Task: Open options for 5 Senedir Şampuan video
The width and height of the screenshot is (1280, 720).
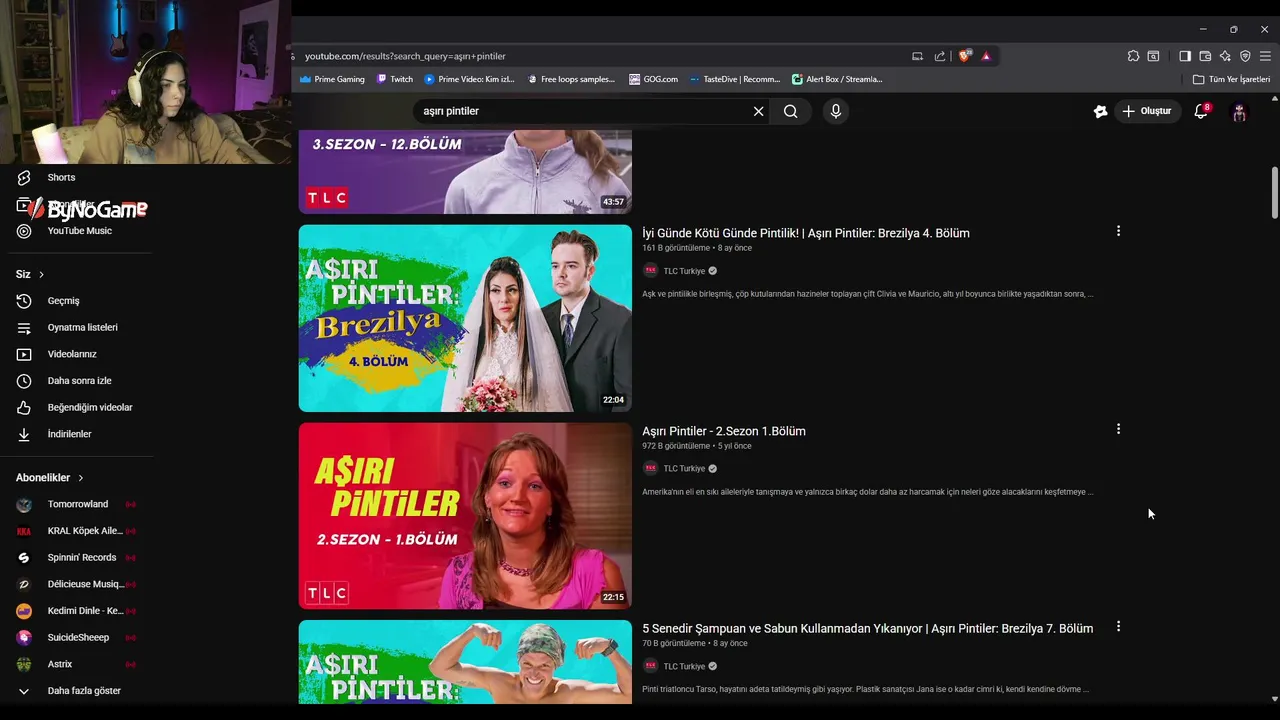Action: pyautogui.click(x=1118, y=627)
